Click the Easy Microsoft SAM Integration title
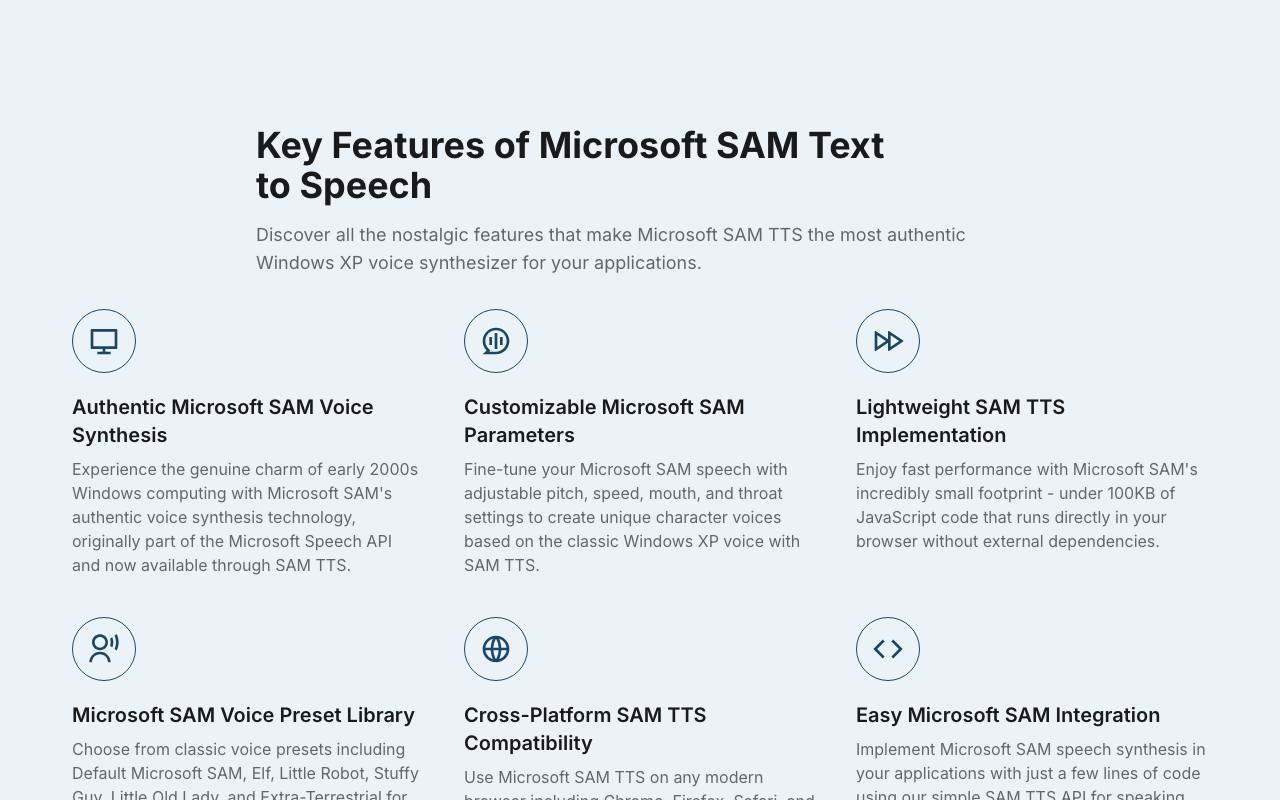The height and width of the screenshot is (800, 1280). [1008, 715]
